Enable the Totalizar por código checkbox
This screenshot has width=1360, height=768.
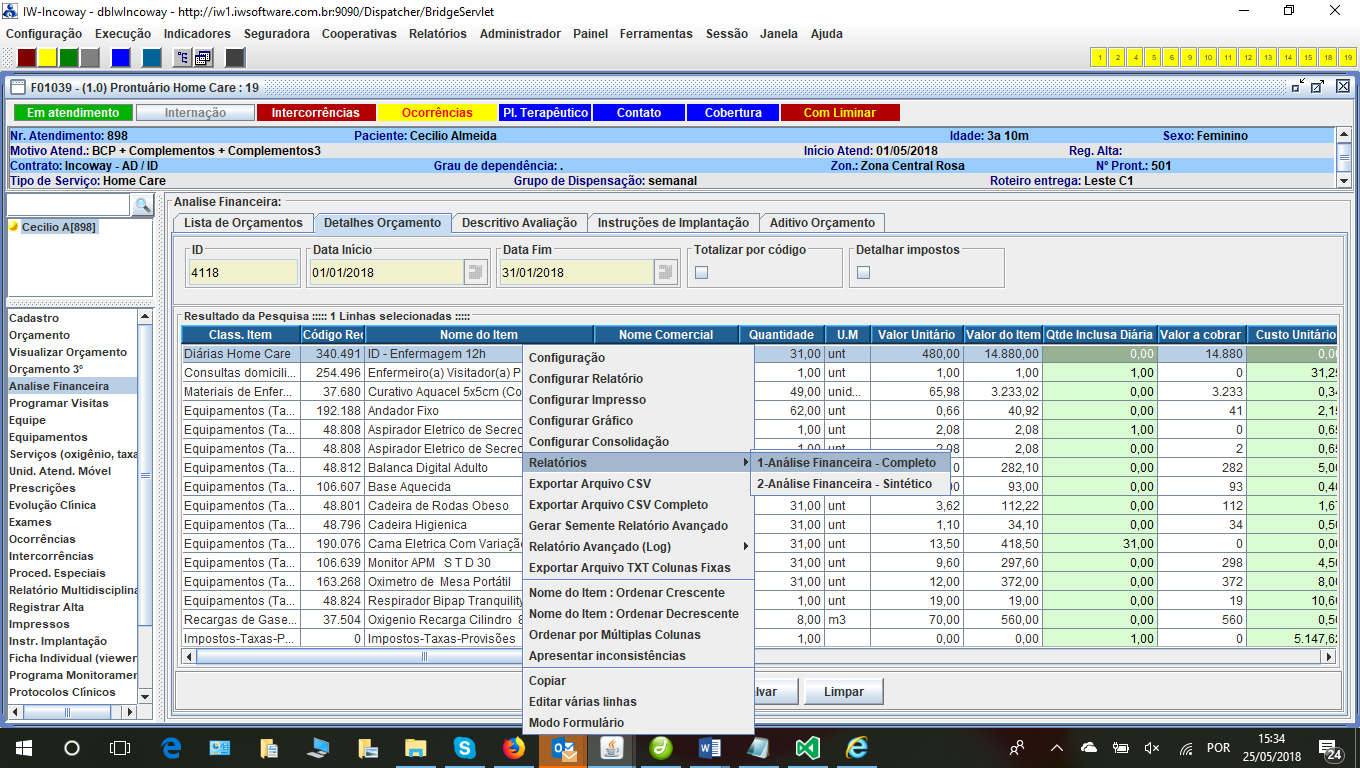[x=701, y=272]
